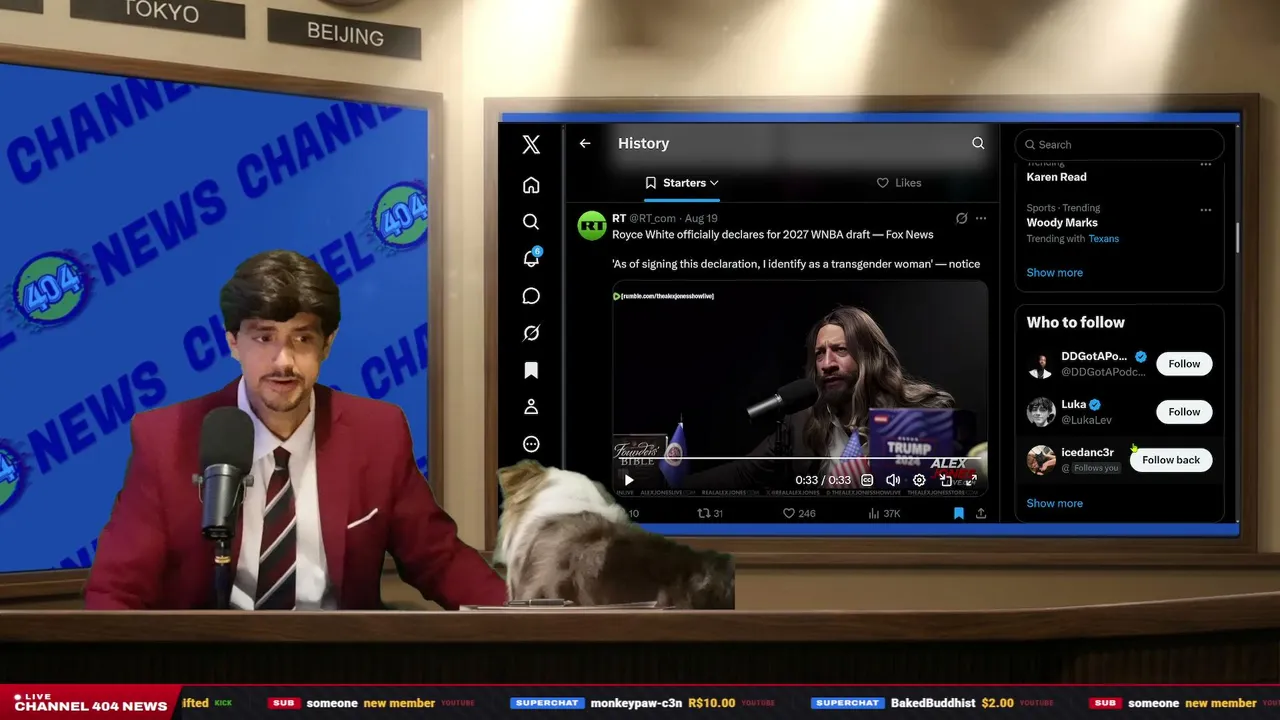The image size is (1280, 720).
Task: Open options for the Karen Read trend
Action: click(1206, 165)
